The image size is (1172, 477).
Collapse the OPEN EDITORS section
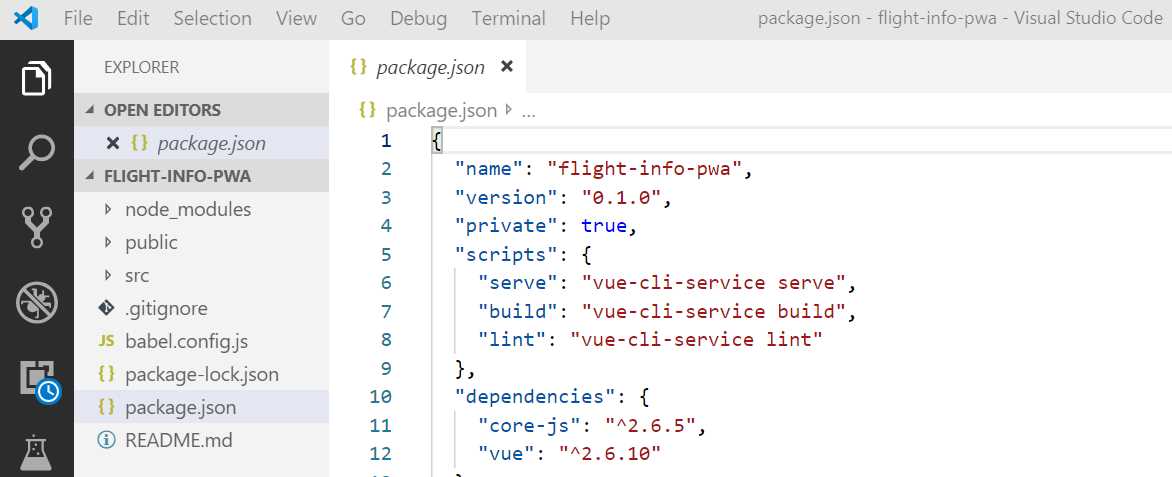[x=90, y=110]
